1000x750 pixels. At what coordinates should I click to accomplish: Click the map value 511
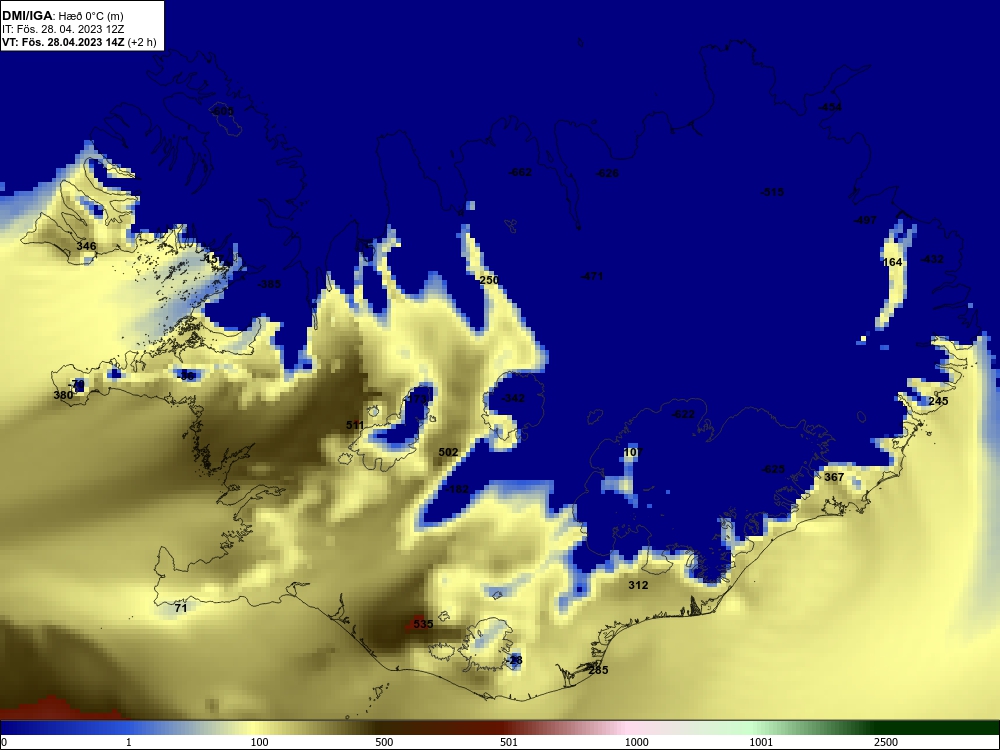(x=355, y=425)
